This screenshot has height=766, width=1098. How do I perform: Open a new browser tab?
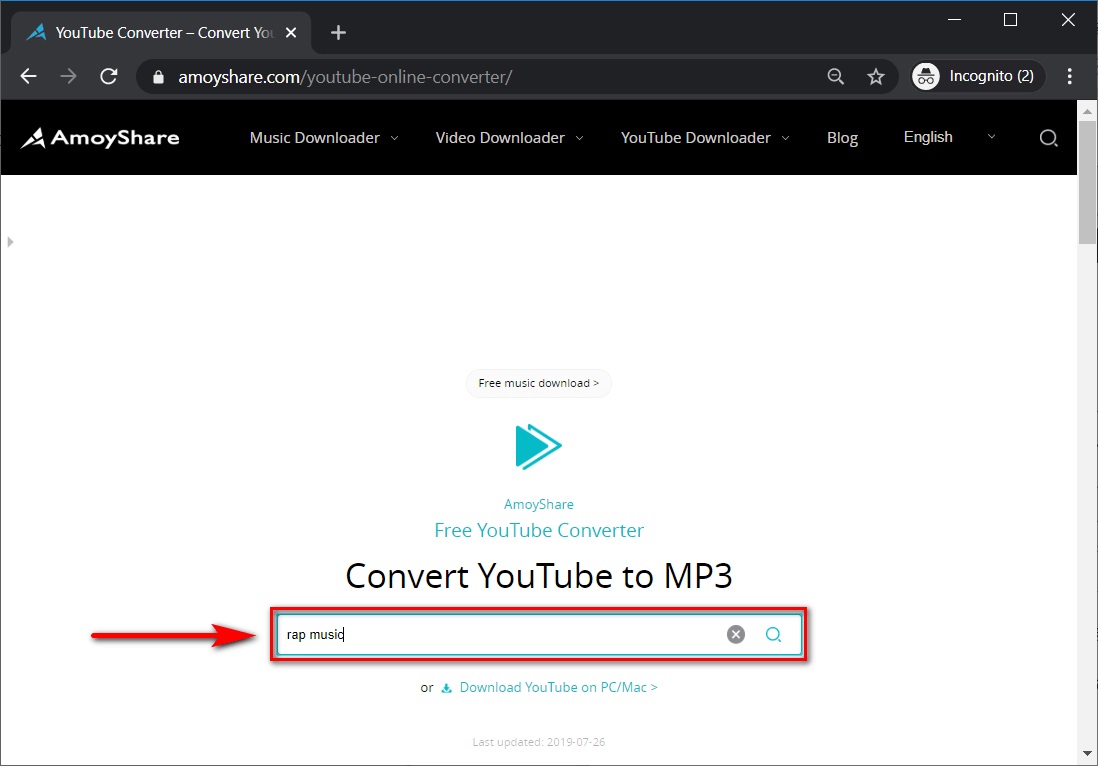coord(338,32)
